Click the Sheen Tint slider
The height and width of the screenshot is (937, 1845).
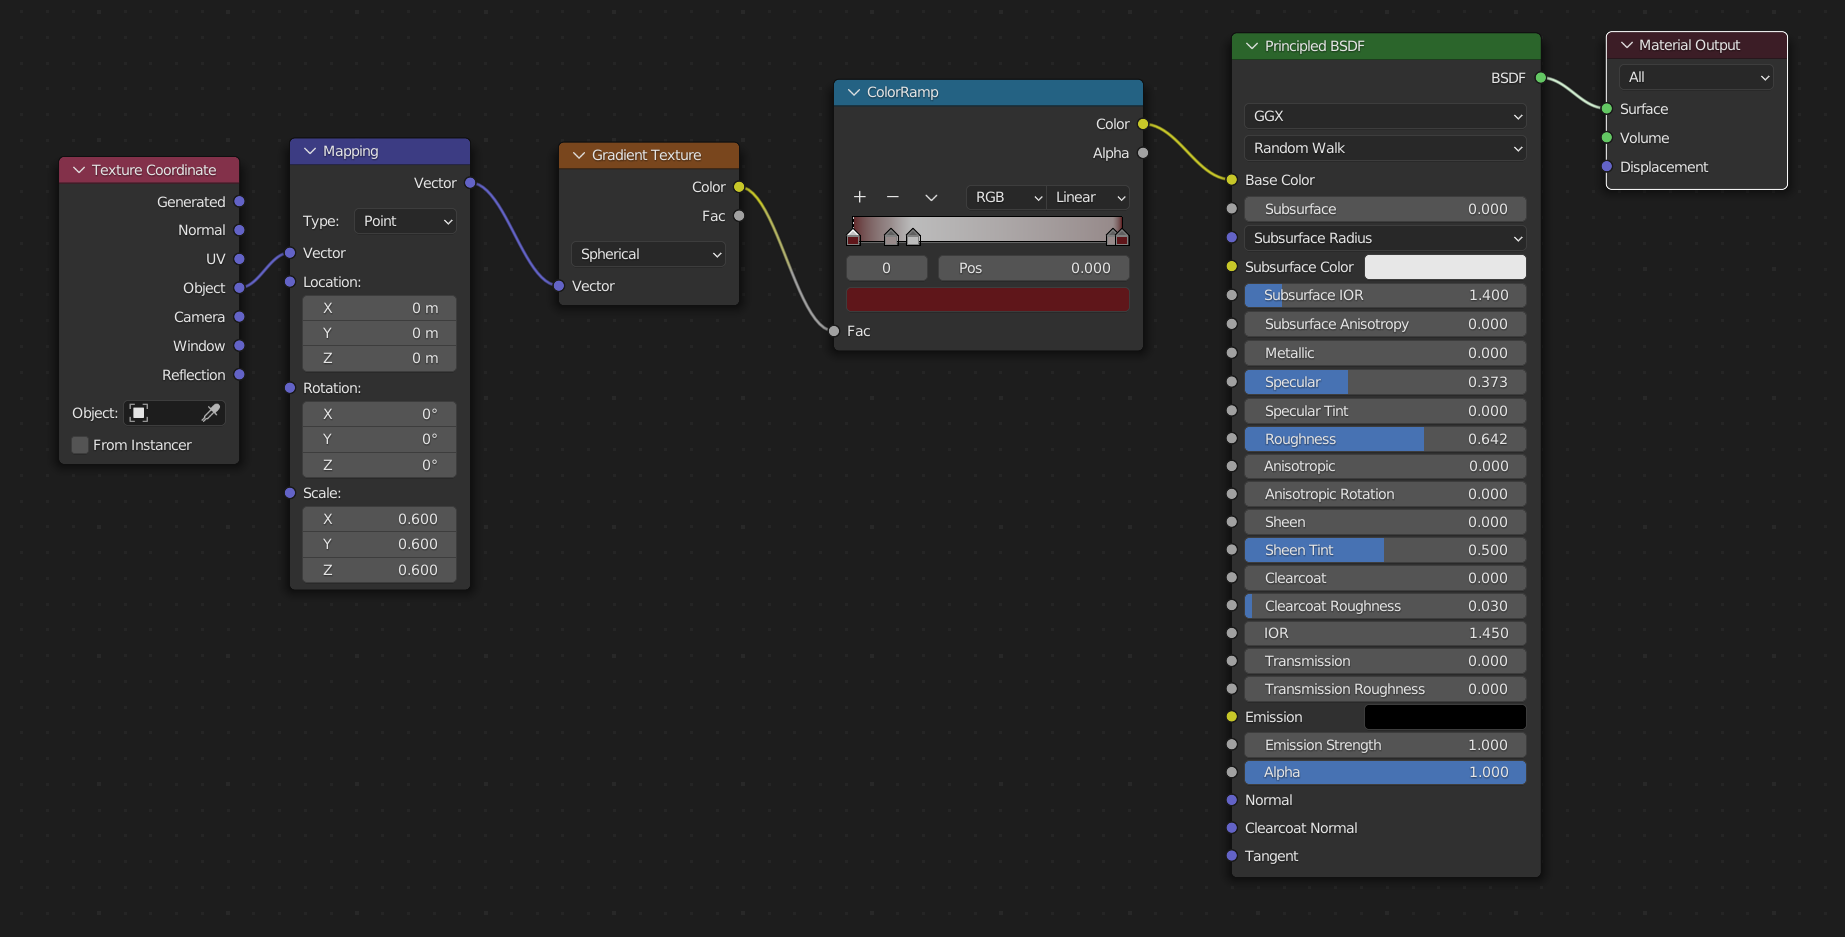(x=1385, y=550)
